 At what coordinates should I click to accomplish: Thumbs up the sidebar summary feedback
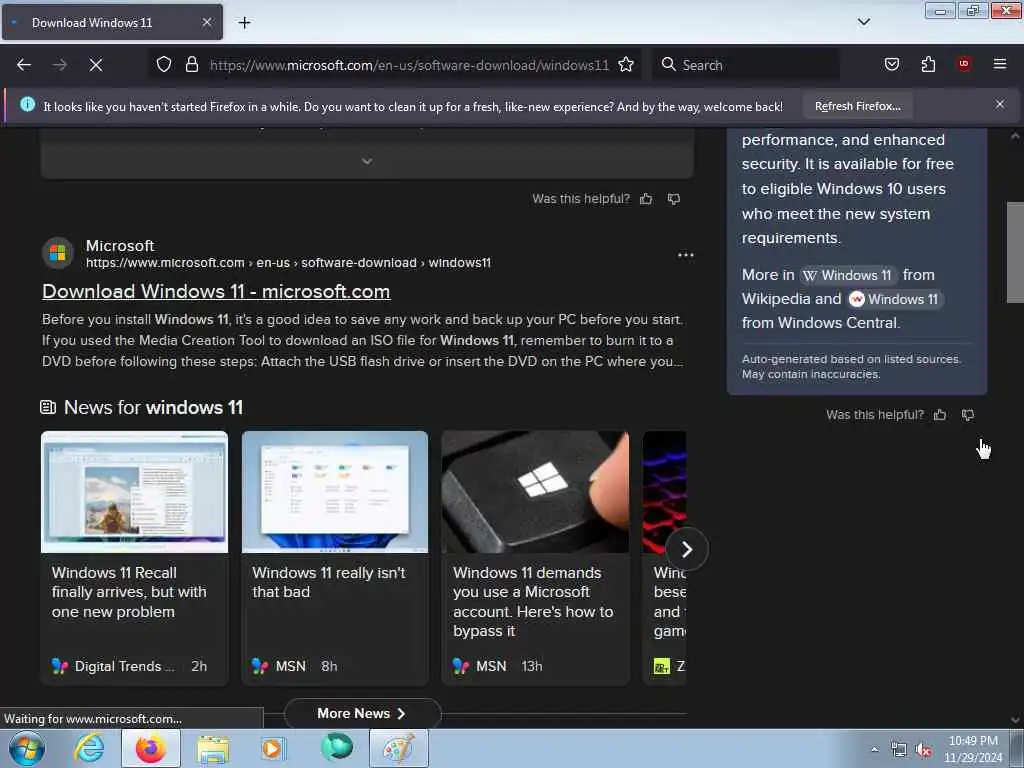[x=940, y=415]
